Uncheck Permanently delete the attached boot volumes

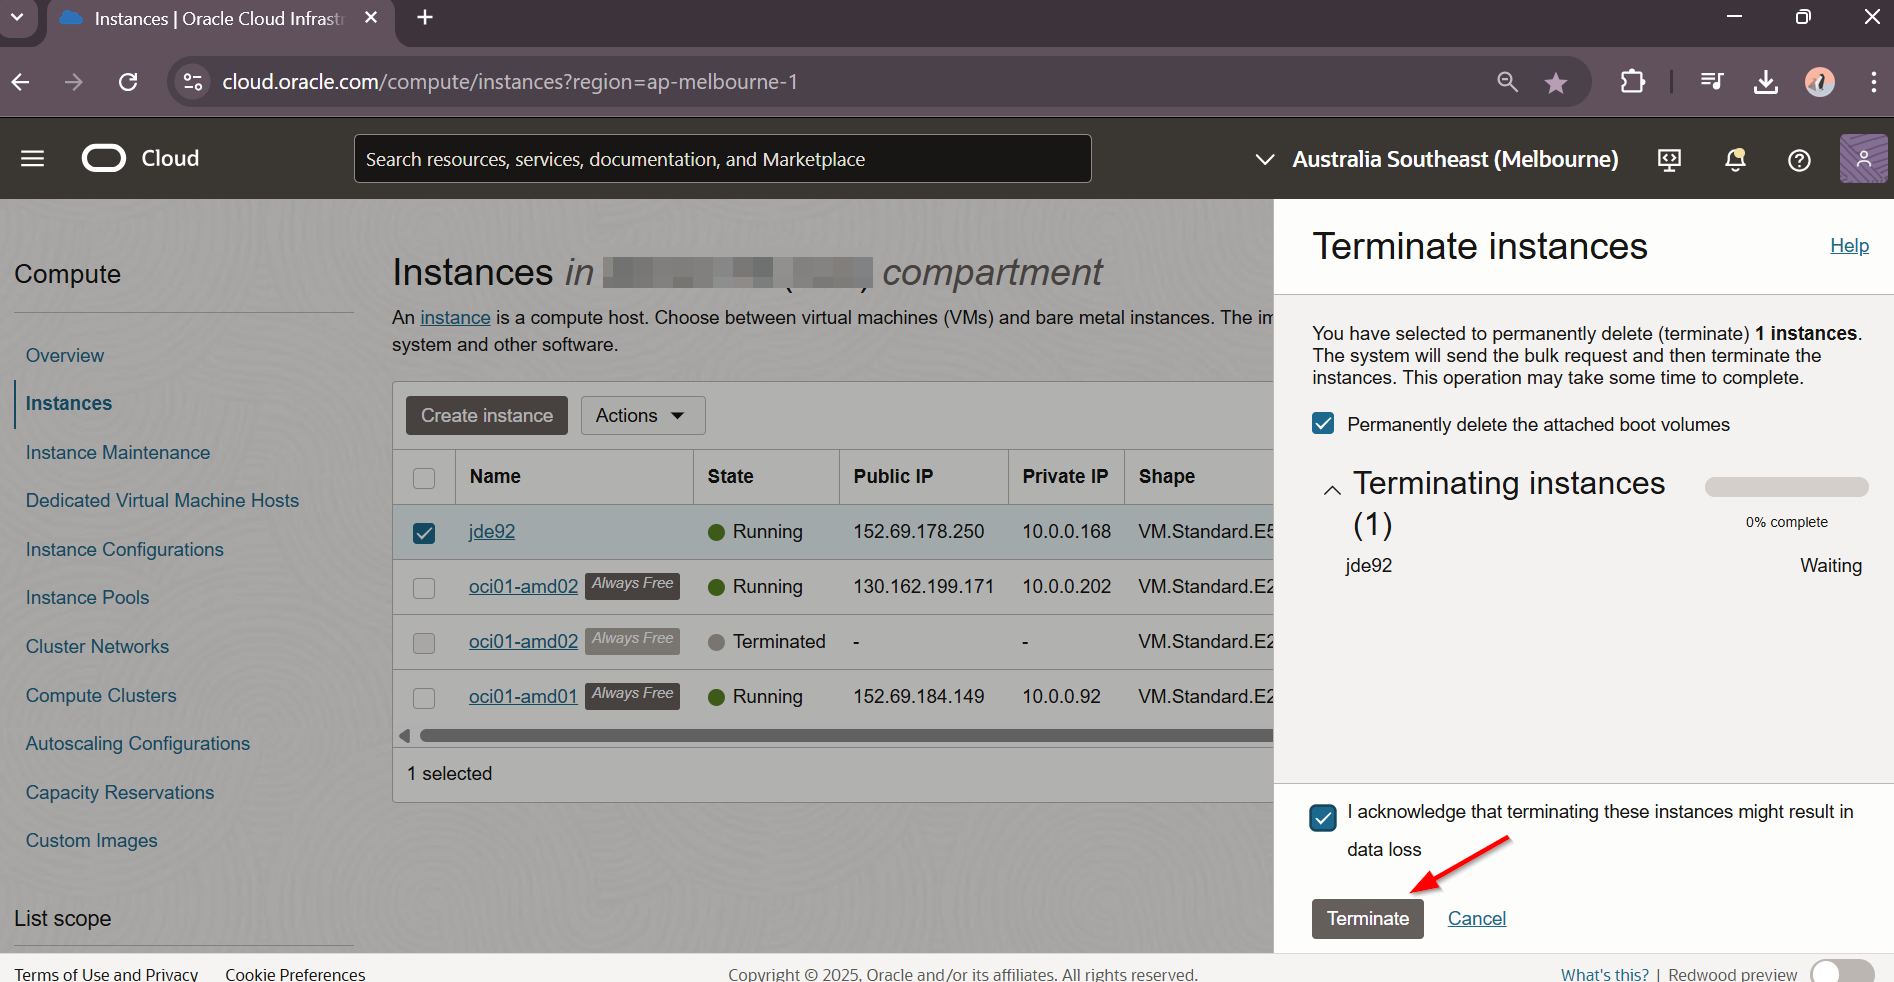pyautogui.click(x=1323, y=424)
